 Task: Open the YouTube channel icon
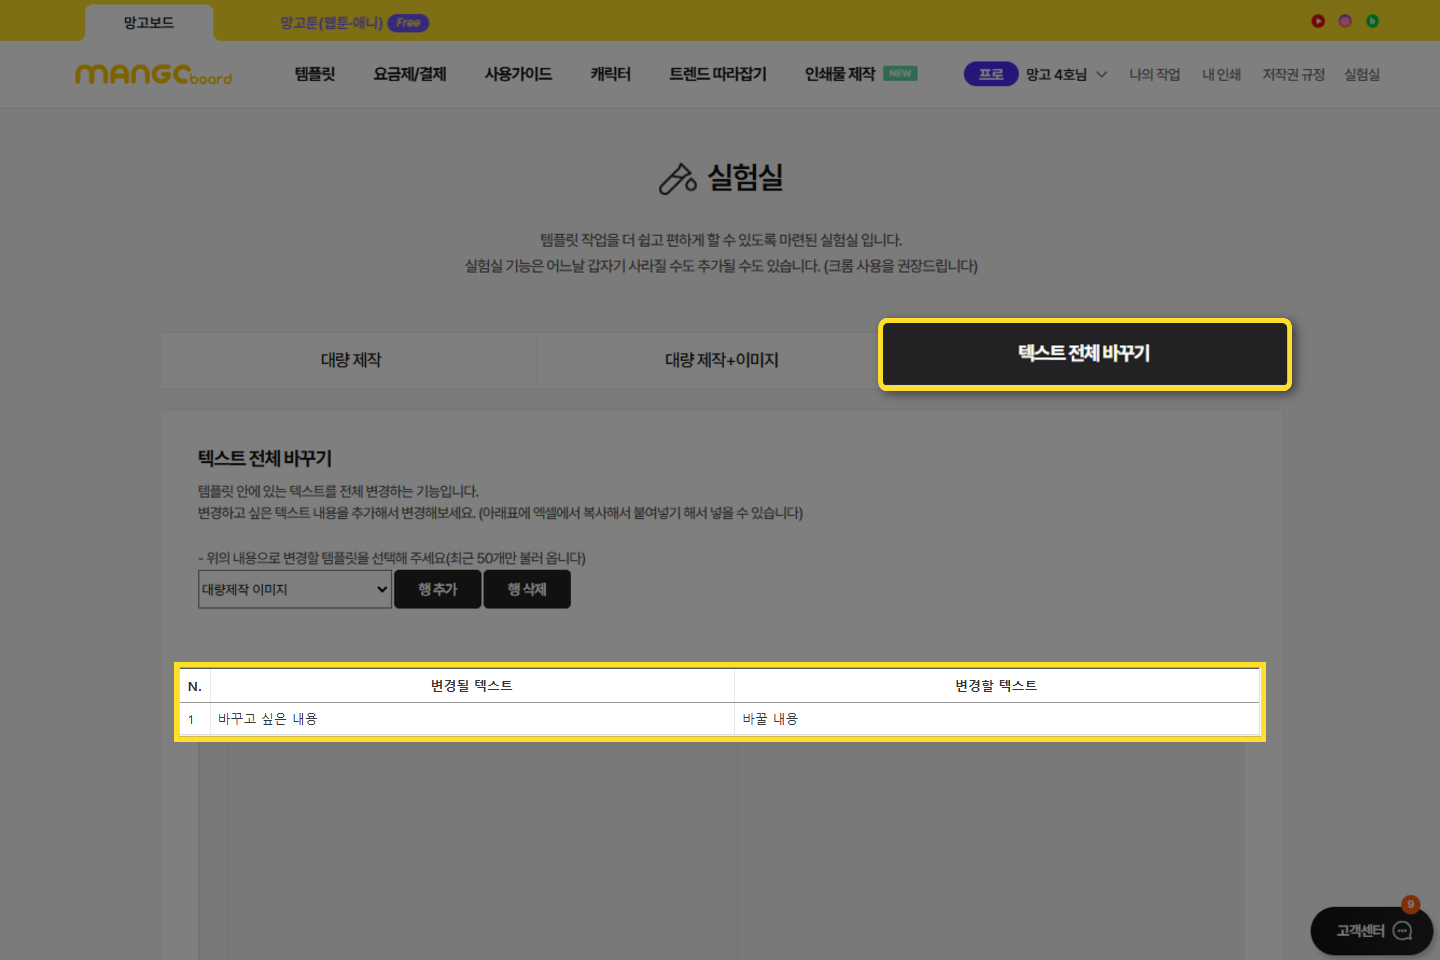[1318, 21]
